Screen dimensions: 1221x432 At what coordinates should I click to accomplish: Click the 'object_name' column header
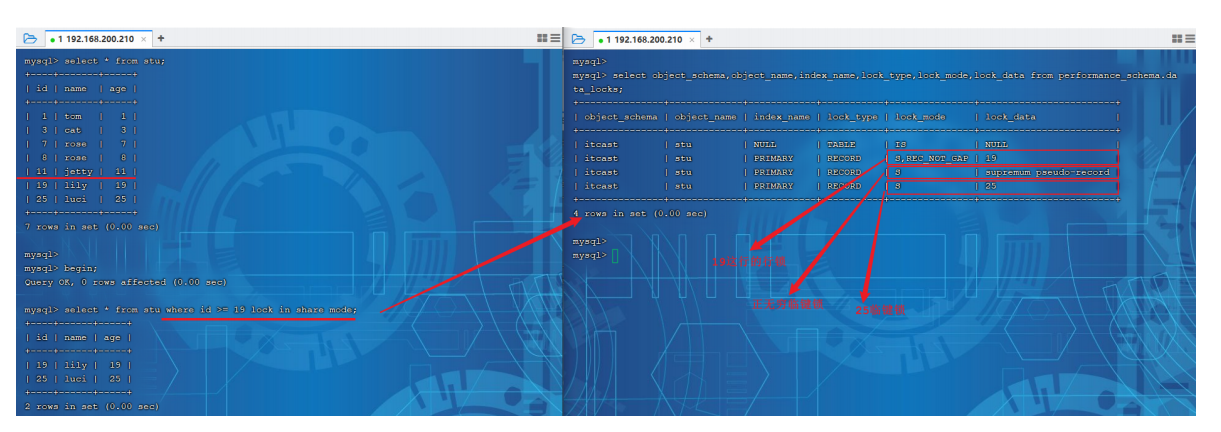(704, 117)
